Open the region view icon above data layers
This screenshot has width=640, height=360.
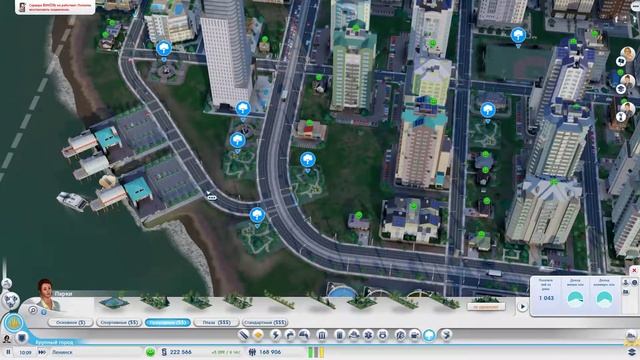(x=631, y=336)
